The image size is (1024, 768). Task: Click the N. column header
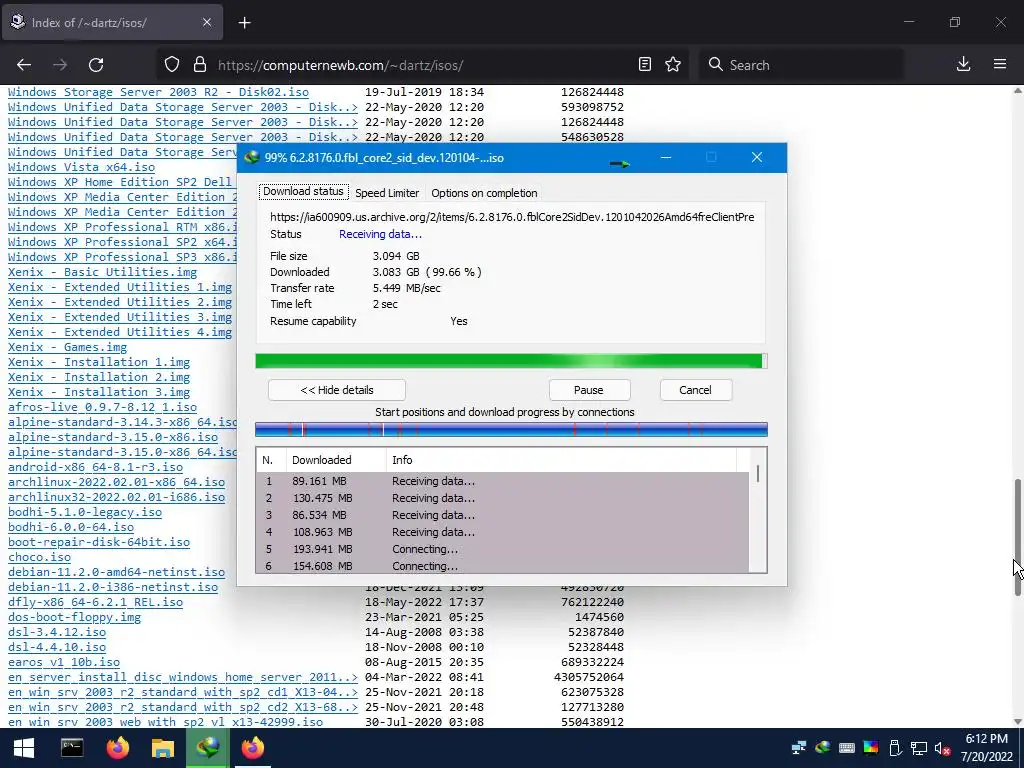tap(271, 460)
